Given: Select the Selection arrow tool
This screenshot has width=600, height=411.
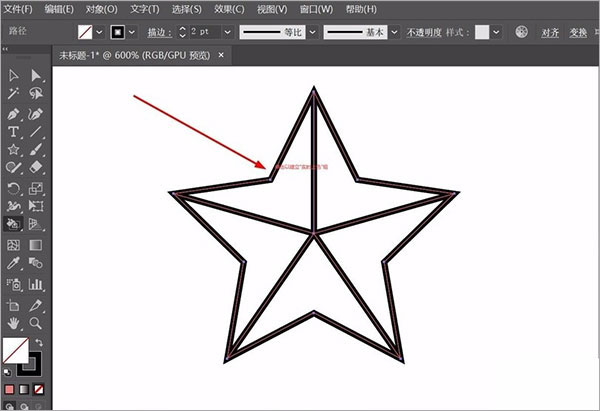Looking at the screenshot, I should tap(14, 75).
